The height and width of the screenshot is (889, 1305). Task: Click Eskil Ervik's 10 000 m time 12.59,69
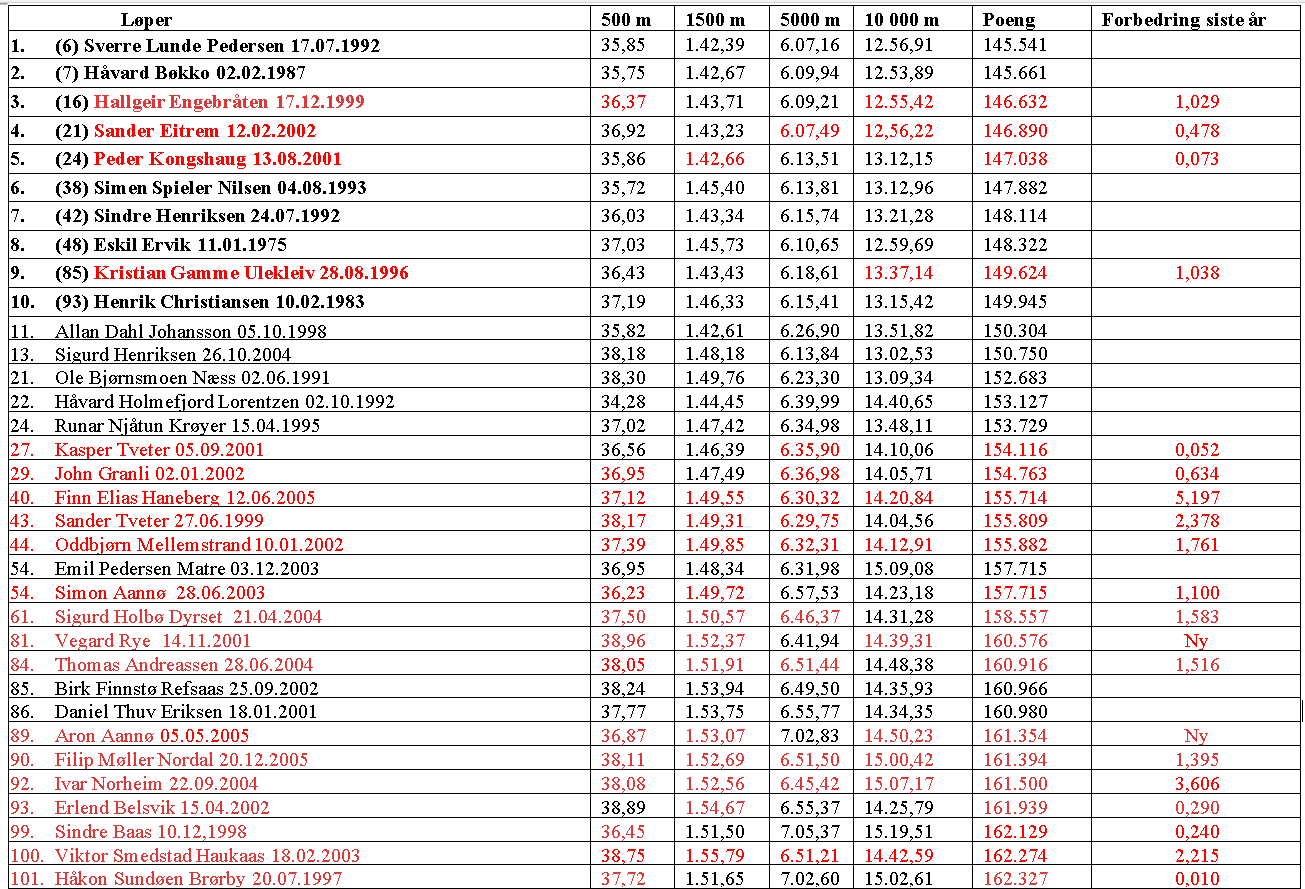tap(898, 245)
